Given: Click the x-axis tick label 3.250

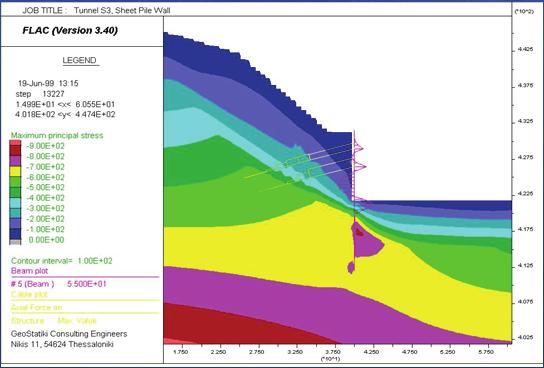Looking at the screenshot, I should [x=295, y=352].
